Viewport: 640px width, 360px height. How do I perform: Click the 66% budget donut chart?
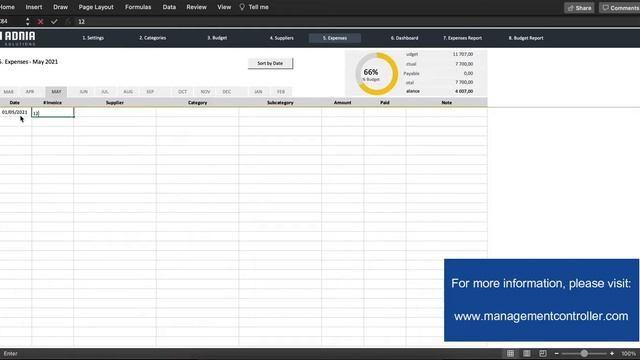pyautogui.click(x=376, y=74)
